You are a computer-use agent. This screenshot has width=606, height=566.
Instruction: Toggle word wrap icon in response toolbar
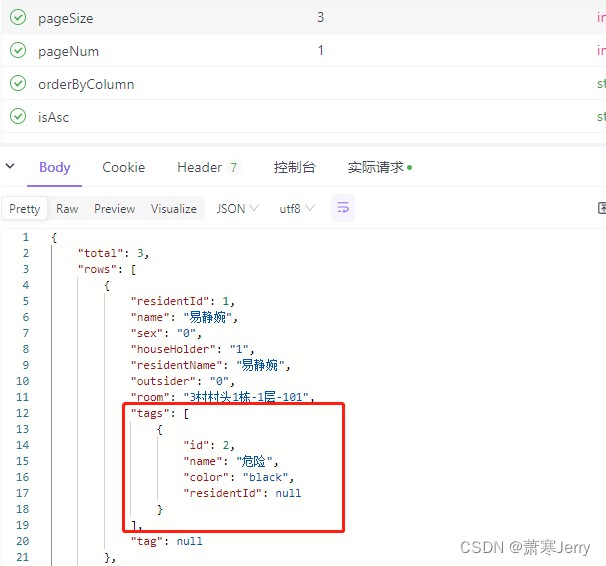click(x=343, y=208)
